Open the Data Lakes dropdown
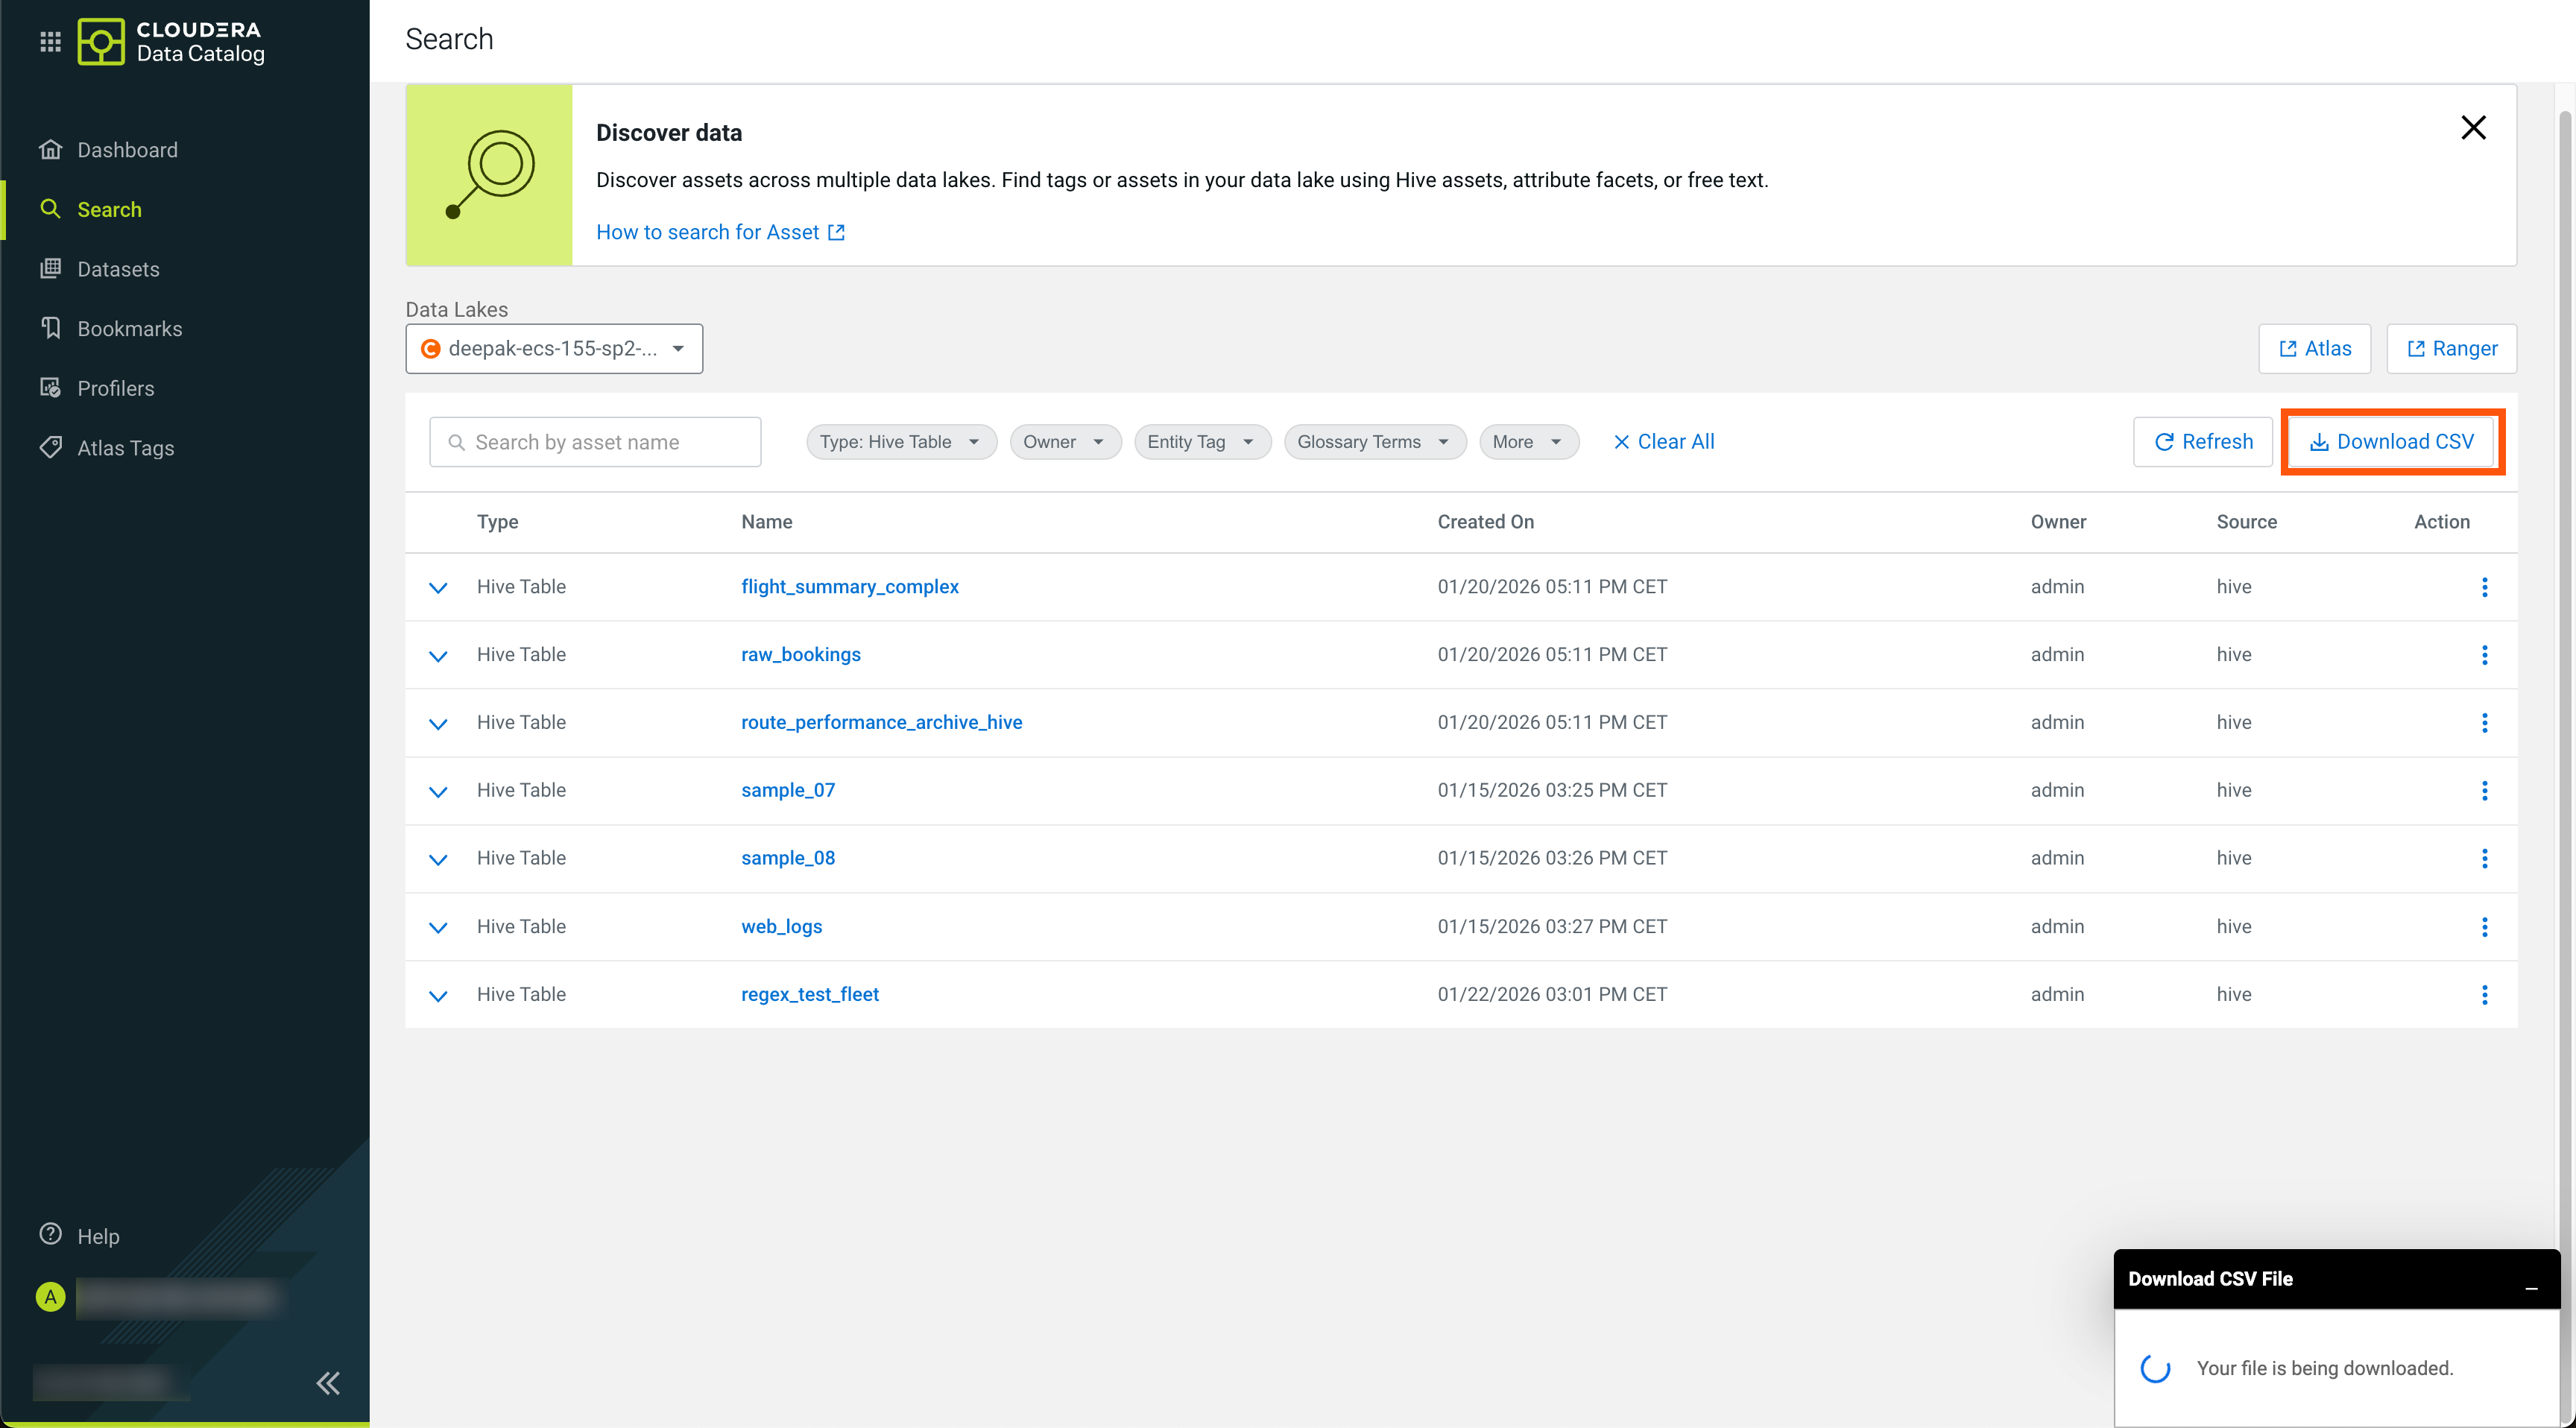This screenshot has height=1428, width=2576. tap(554, 349)
